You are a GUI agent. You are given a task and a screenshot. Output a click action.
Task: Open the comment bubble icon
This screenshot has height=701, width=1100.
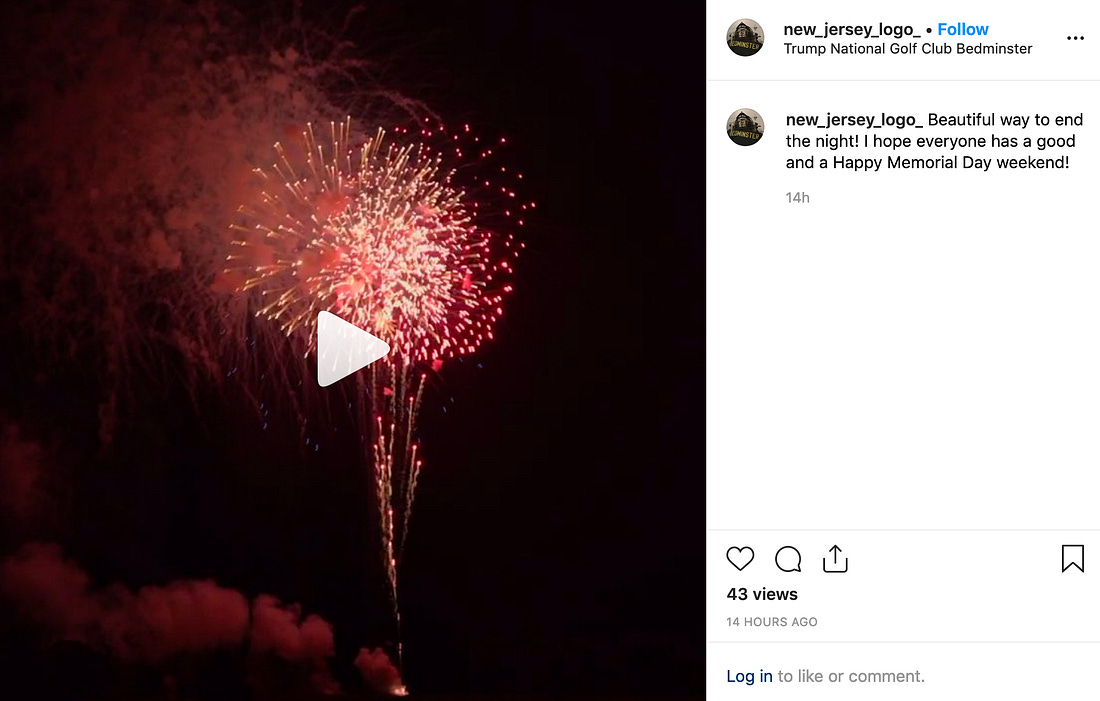coord(788,559)
